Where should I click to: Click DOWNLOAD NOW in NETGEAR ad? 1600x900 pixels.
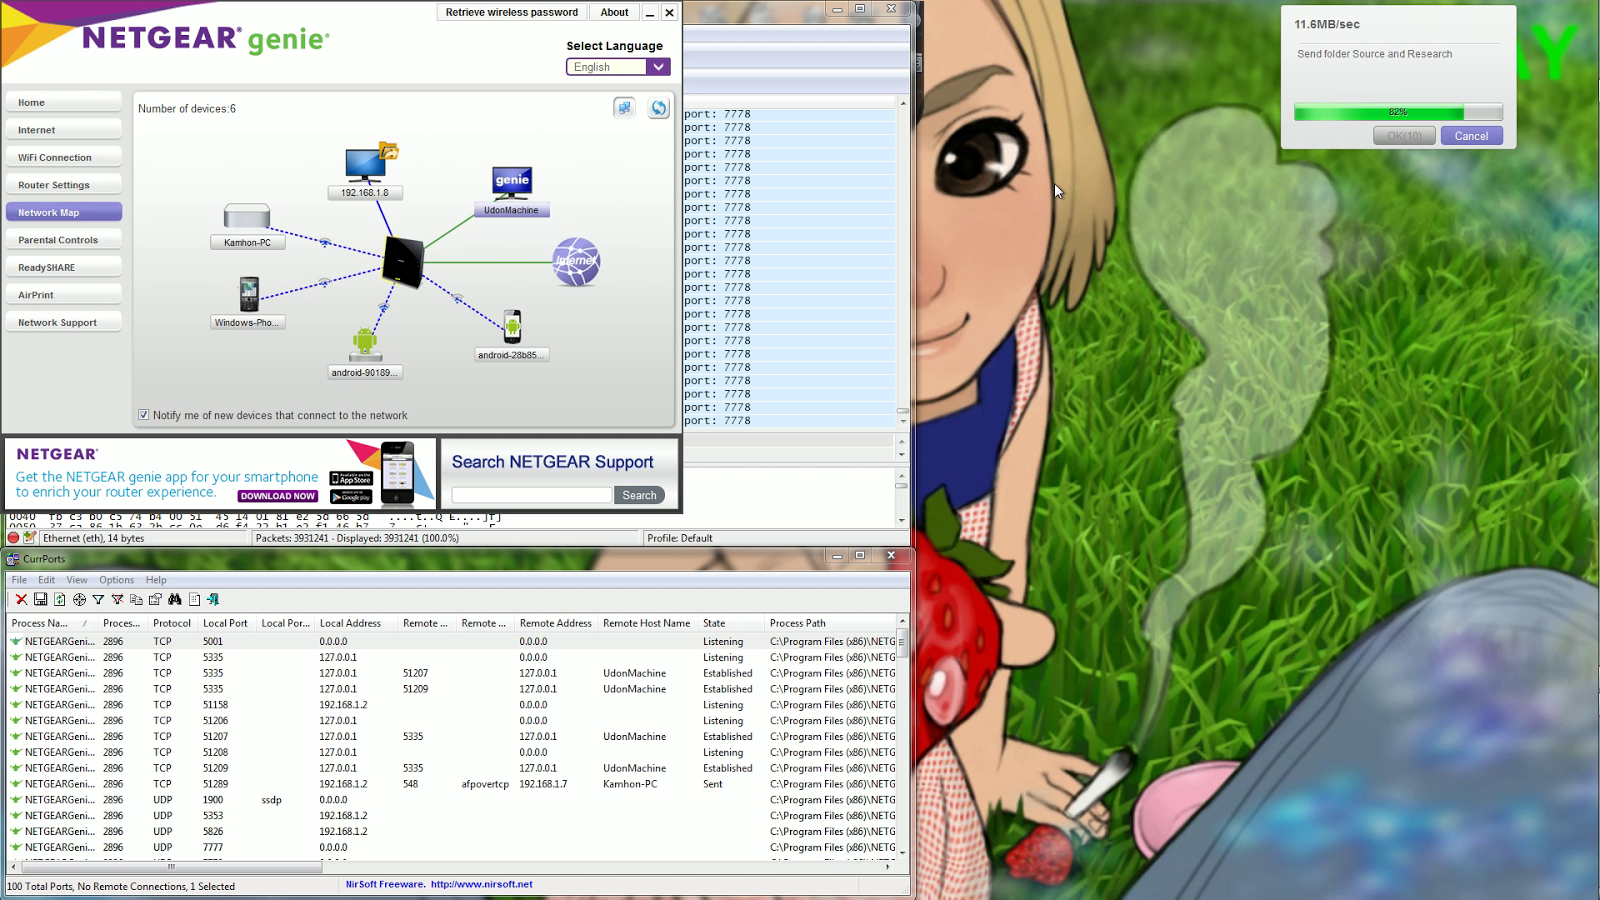pyautogui.click(x=278, y=496)
